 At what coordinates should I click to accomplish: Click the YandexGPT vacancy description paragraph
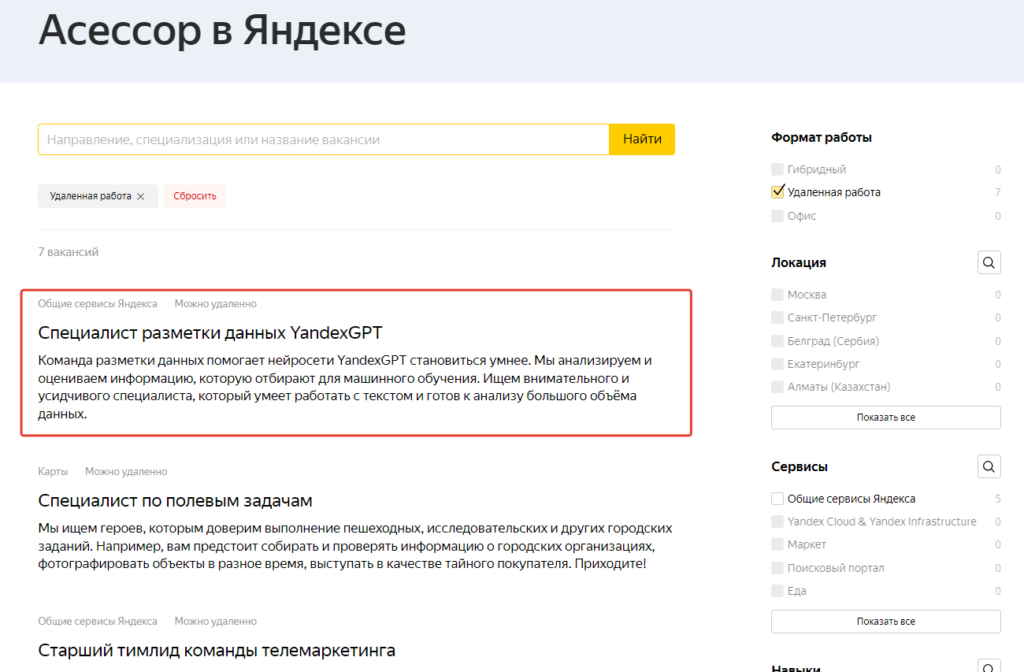(345, 387)
